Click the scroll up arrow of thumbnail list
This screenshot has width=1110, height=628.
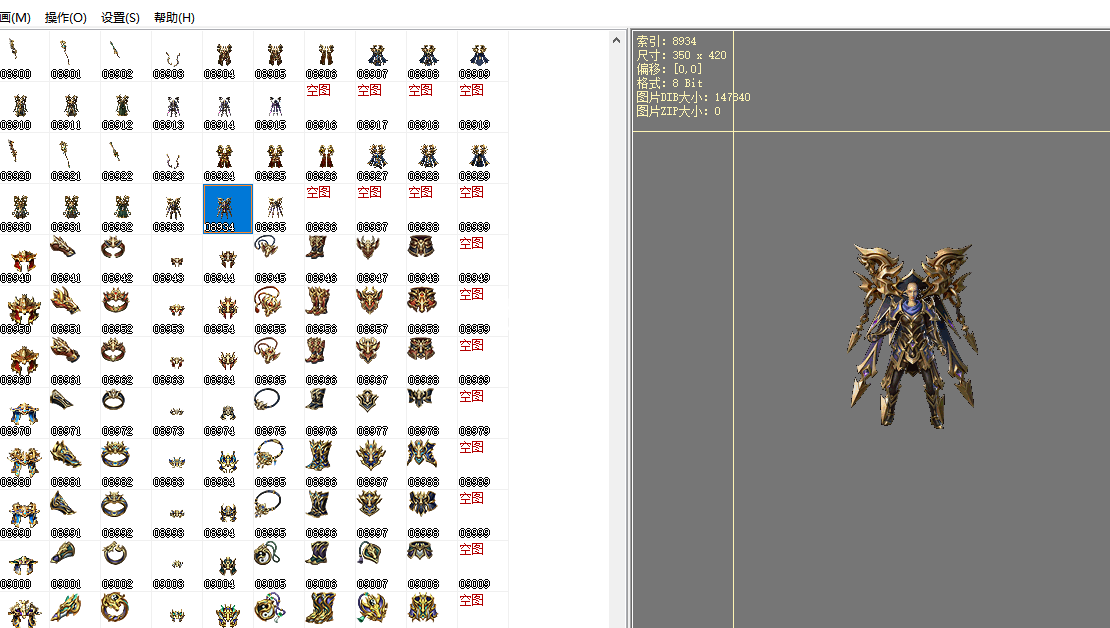[x=618, y=39]
